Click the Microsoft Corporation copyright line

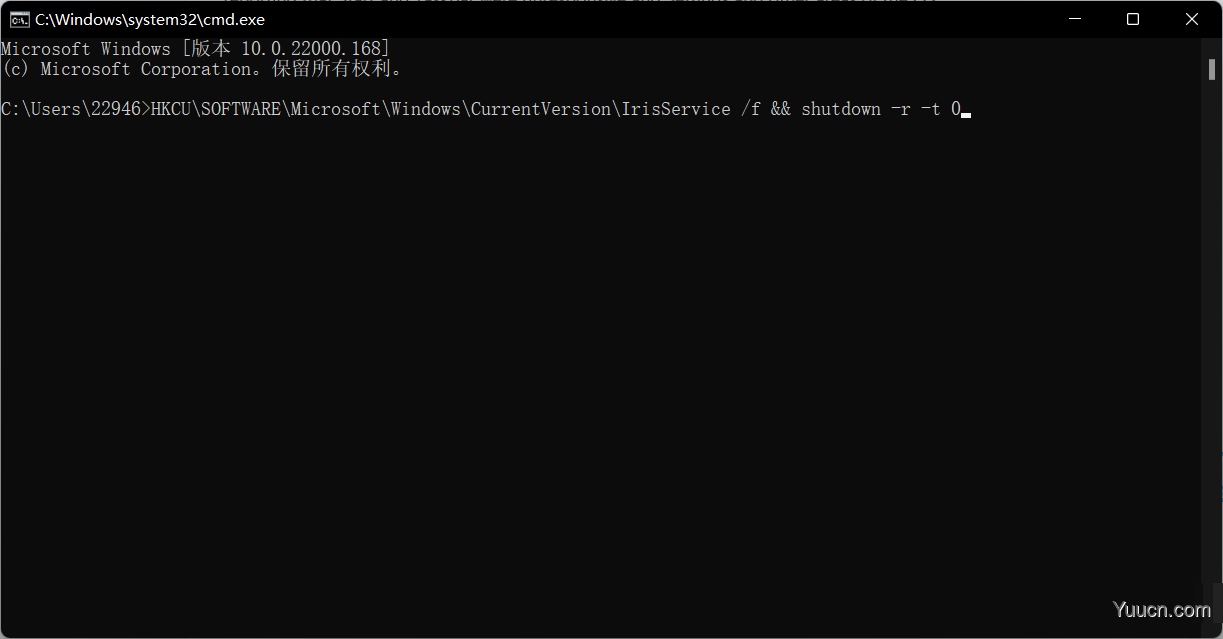(202, 69)
